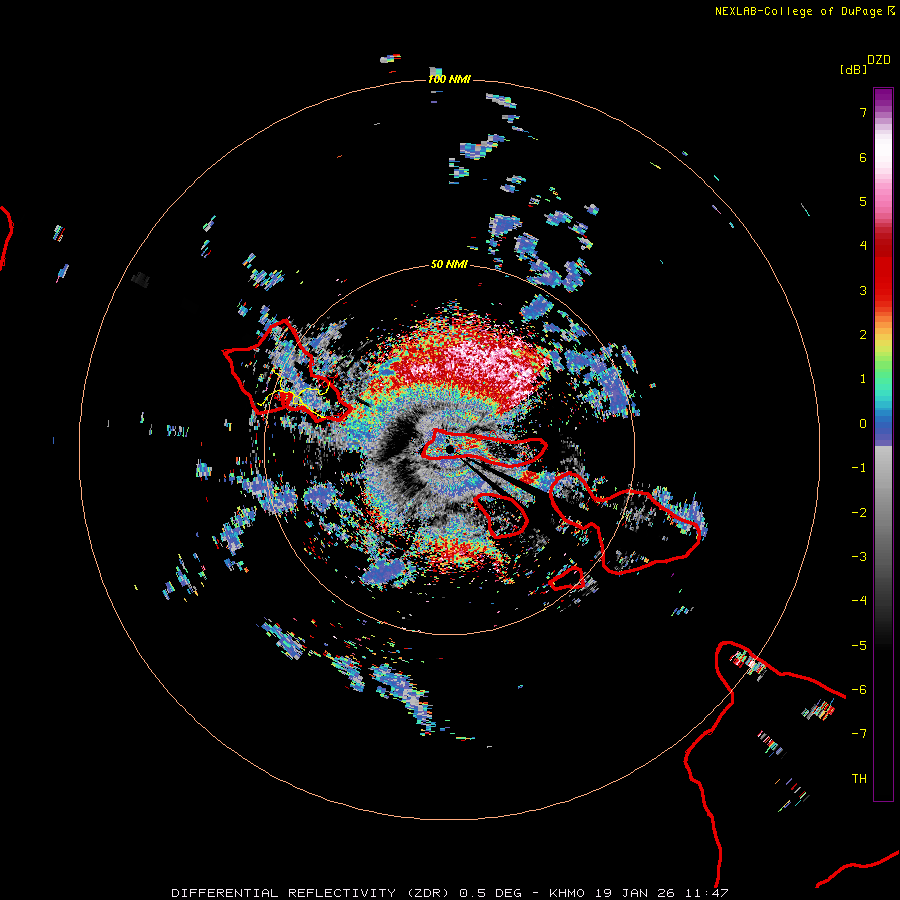Click the '5' value on the color scale

pos(863,201)
